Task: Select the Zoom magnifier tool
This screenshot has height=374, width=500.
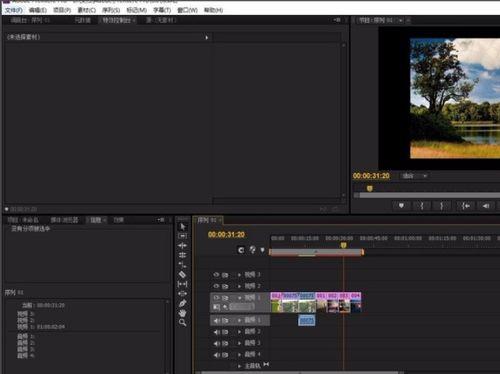Action: [182, 322]
